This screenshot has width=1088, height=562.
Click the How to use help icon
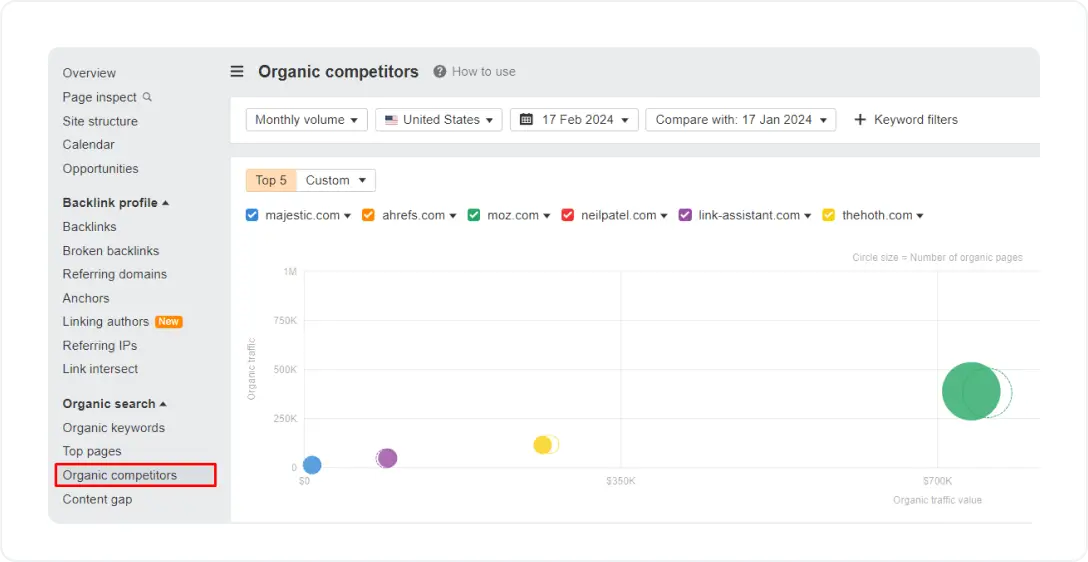(x=439, y=72)
